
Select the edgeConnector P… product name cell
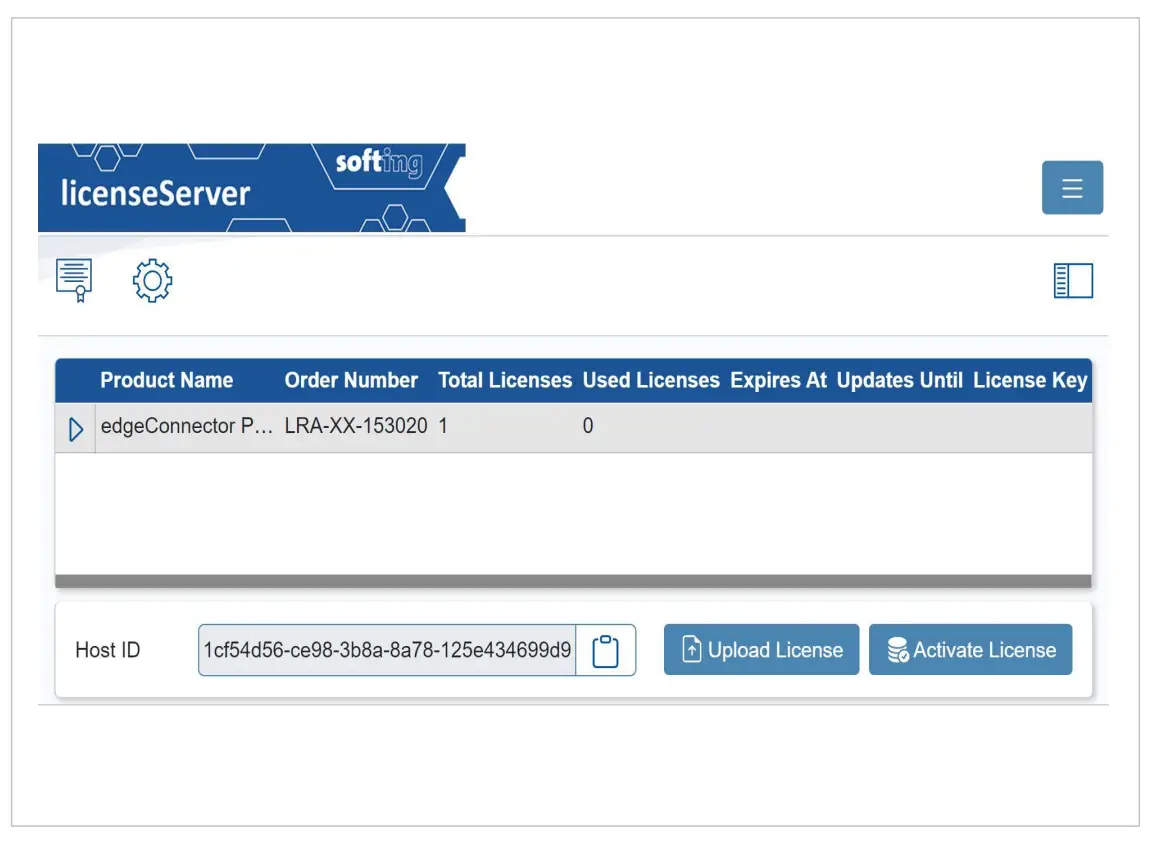pos(187,426)
